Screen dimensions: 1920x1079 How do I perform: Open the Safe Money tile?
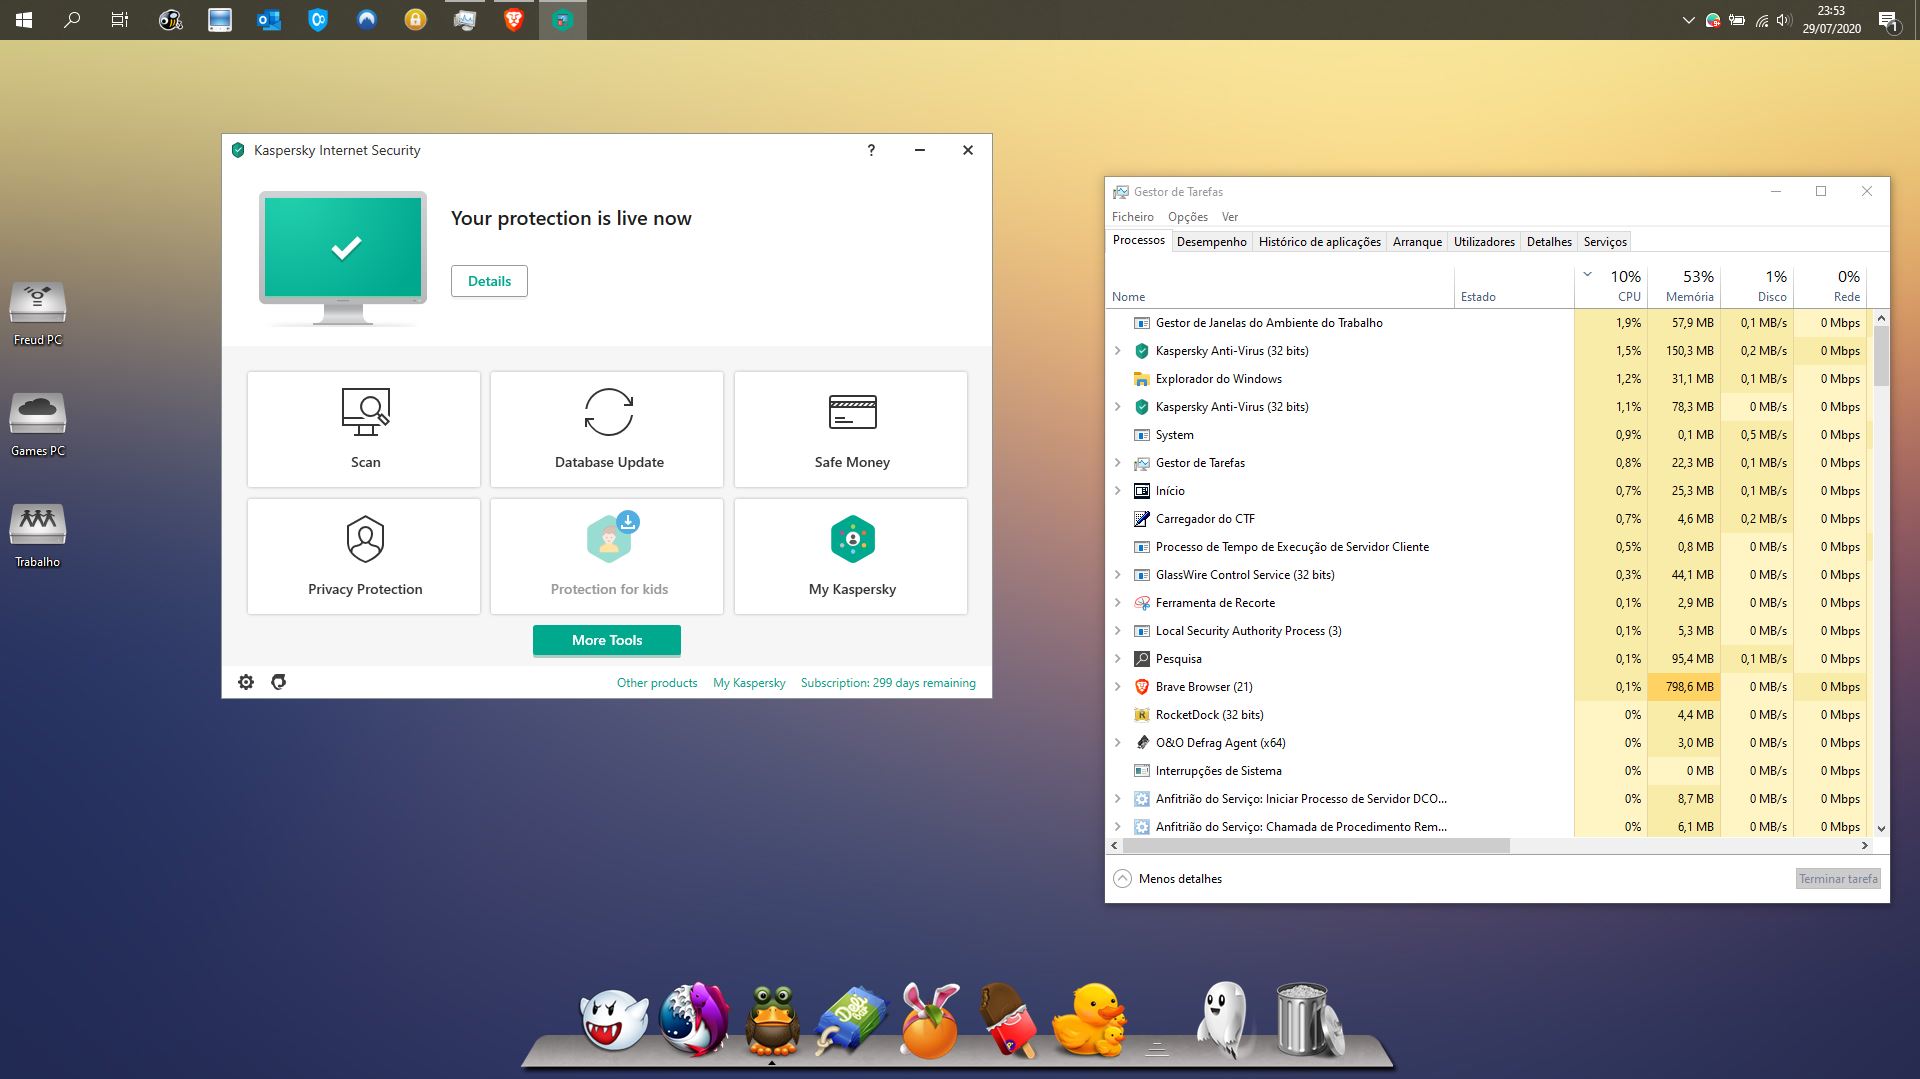pyautogui.click(x=851, y=429)
